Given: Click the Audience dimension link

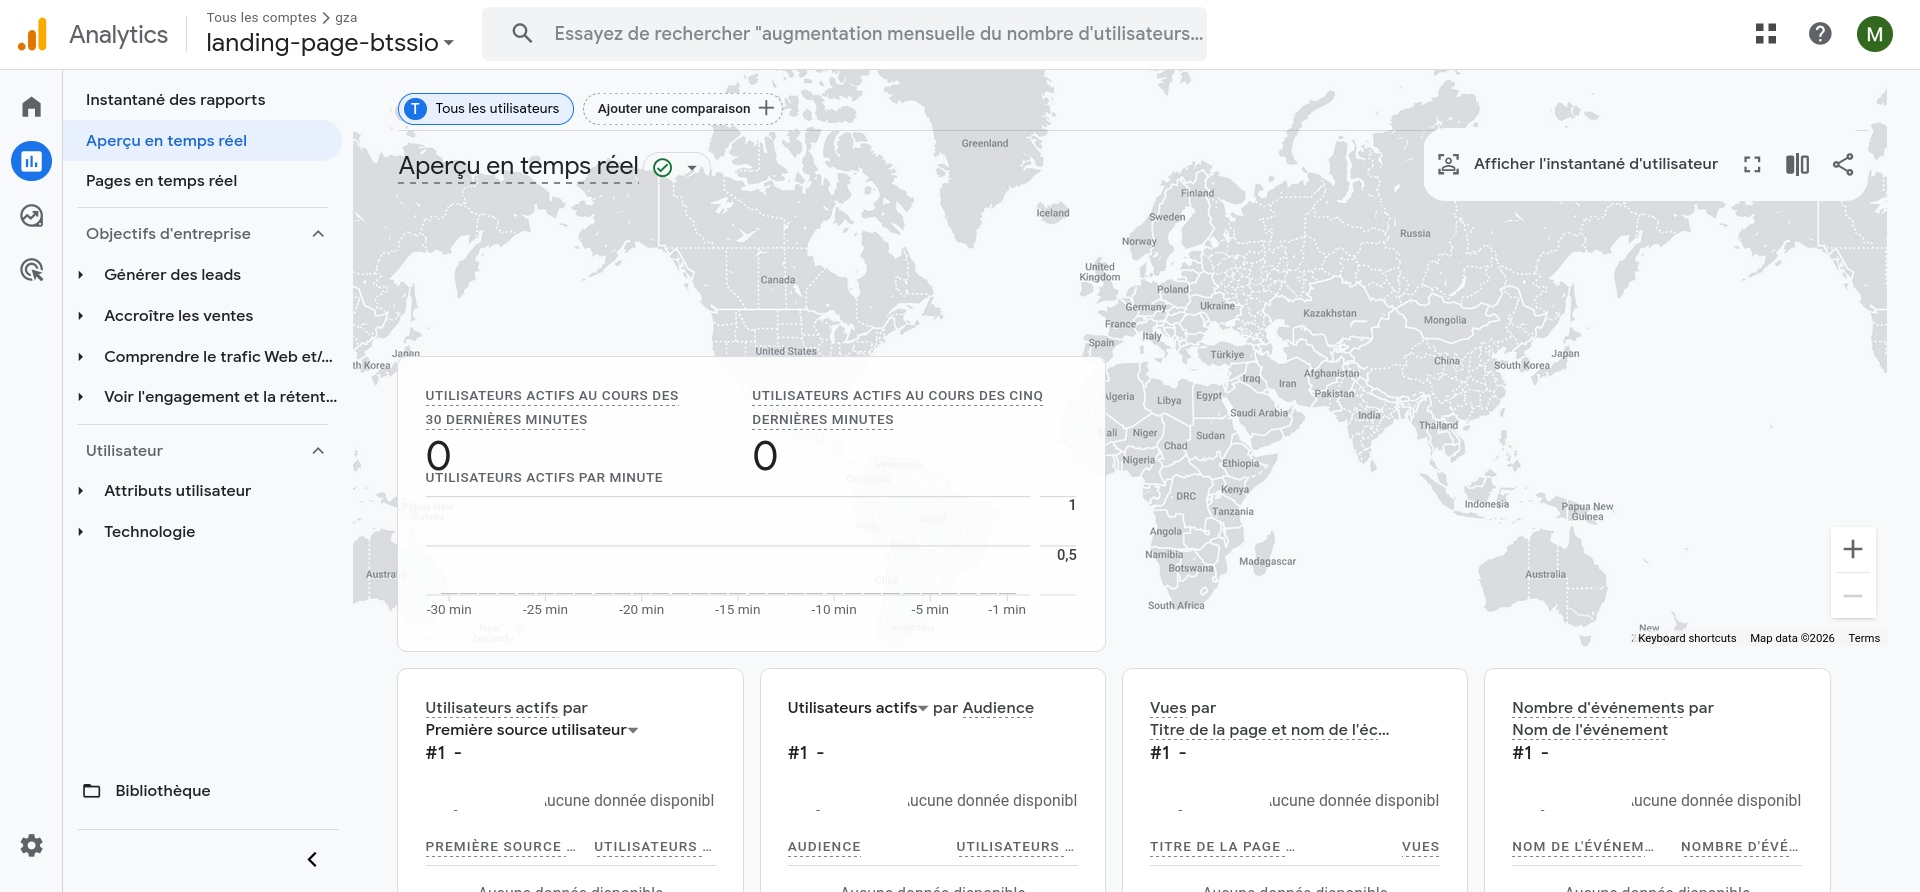Looking at the screenshot, I should coord(998,708).
